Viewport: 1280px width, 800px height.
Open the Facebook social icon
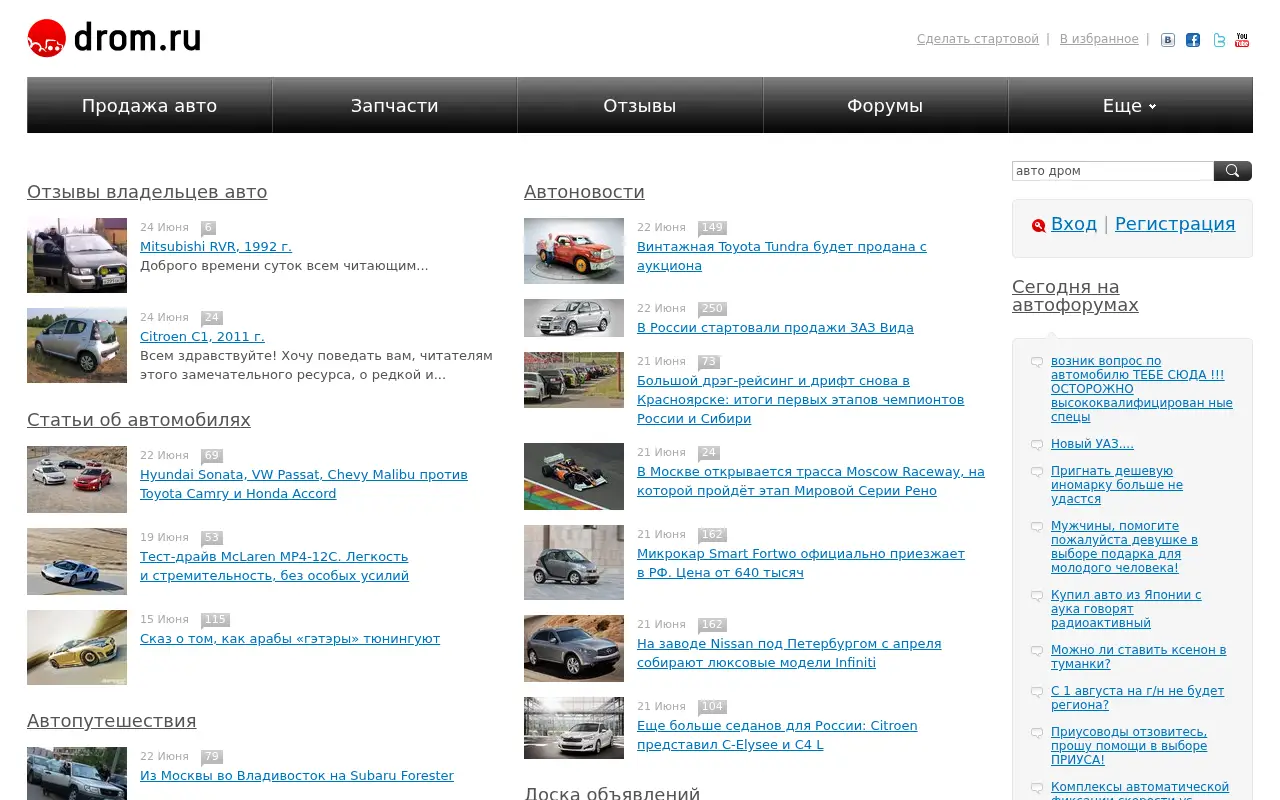(x=1193, y=40)
